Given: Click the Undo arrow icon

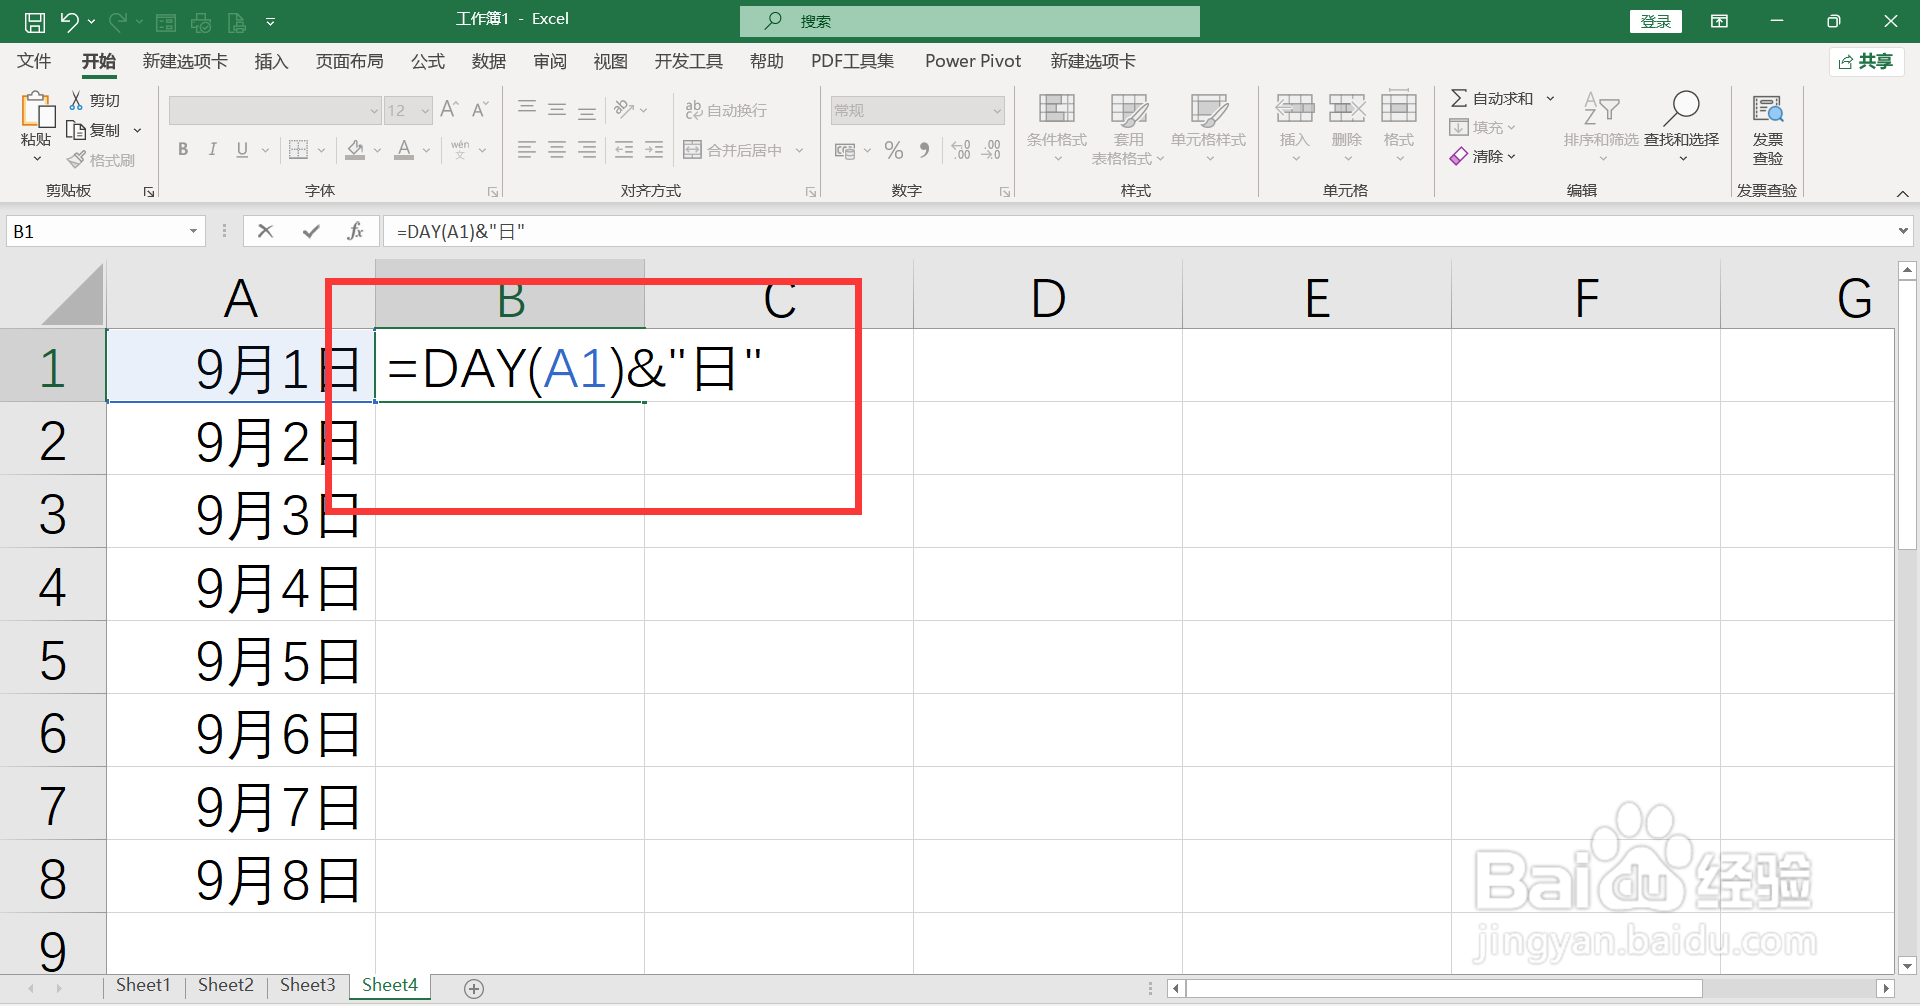Looking at the screenshot, I should point(69,21).
